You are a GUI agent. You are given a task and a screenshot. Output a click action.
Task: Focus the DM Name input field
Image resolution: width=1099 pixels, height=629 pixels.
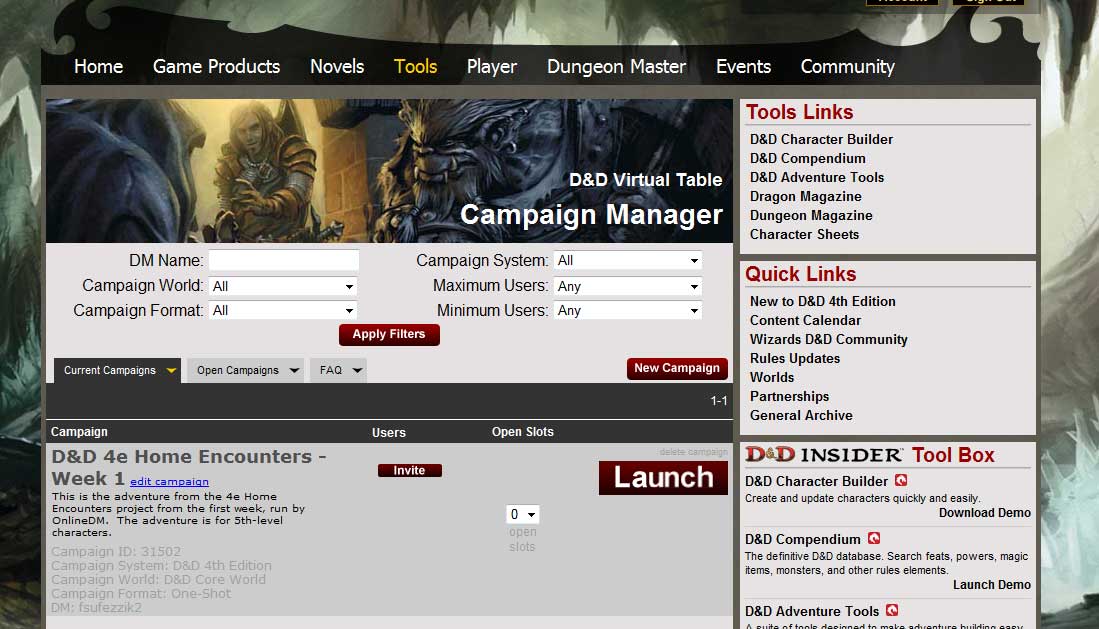pyautogui.click(x=283, y=260)
